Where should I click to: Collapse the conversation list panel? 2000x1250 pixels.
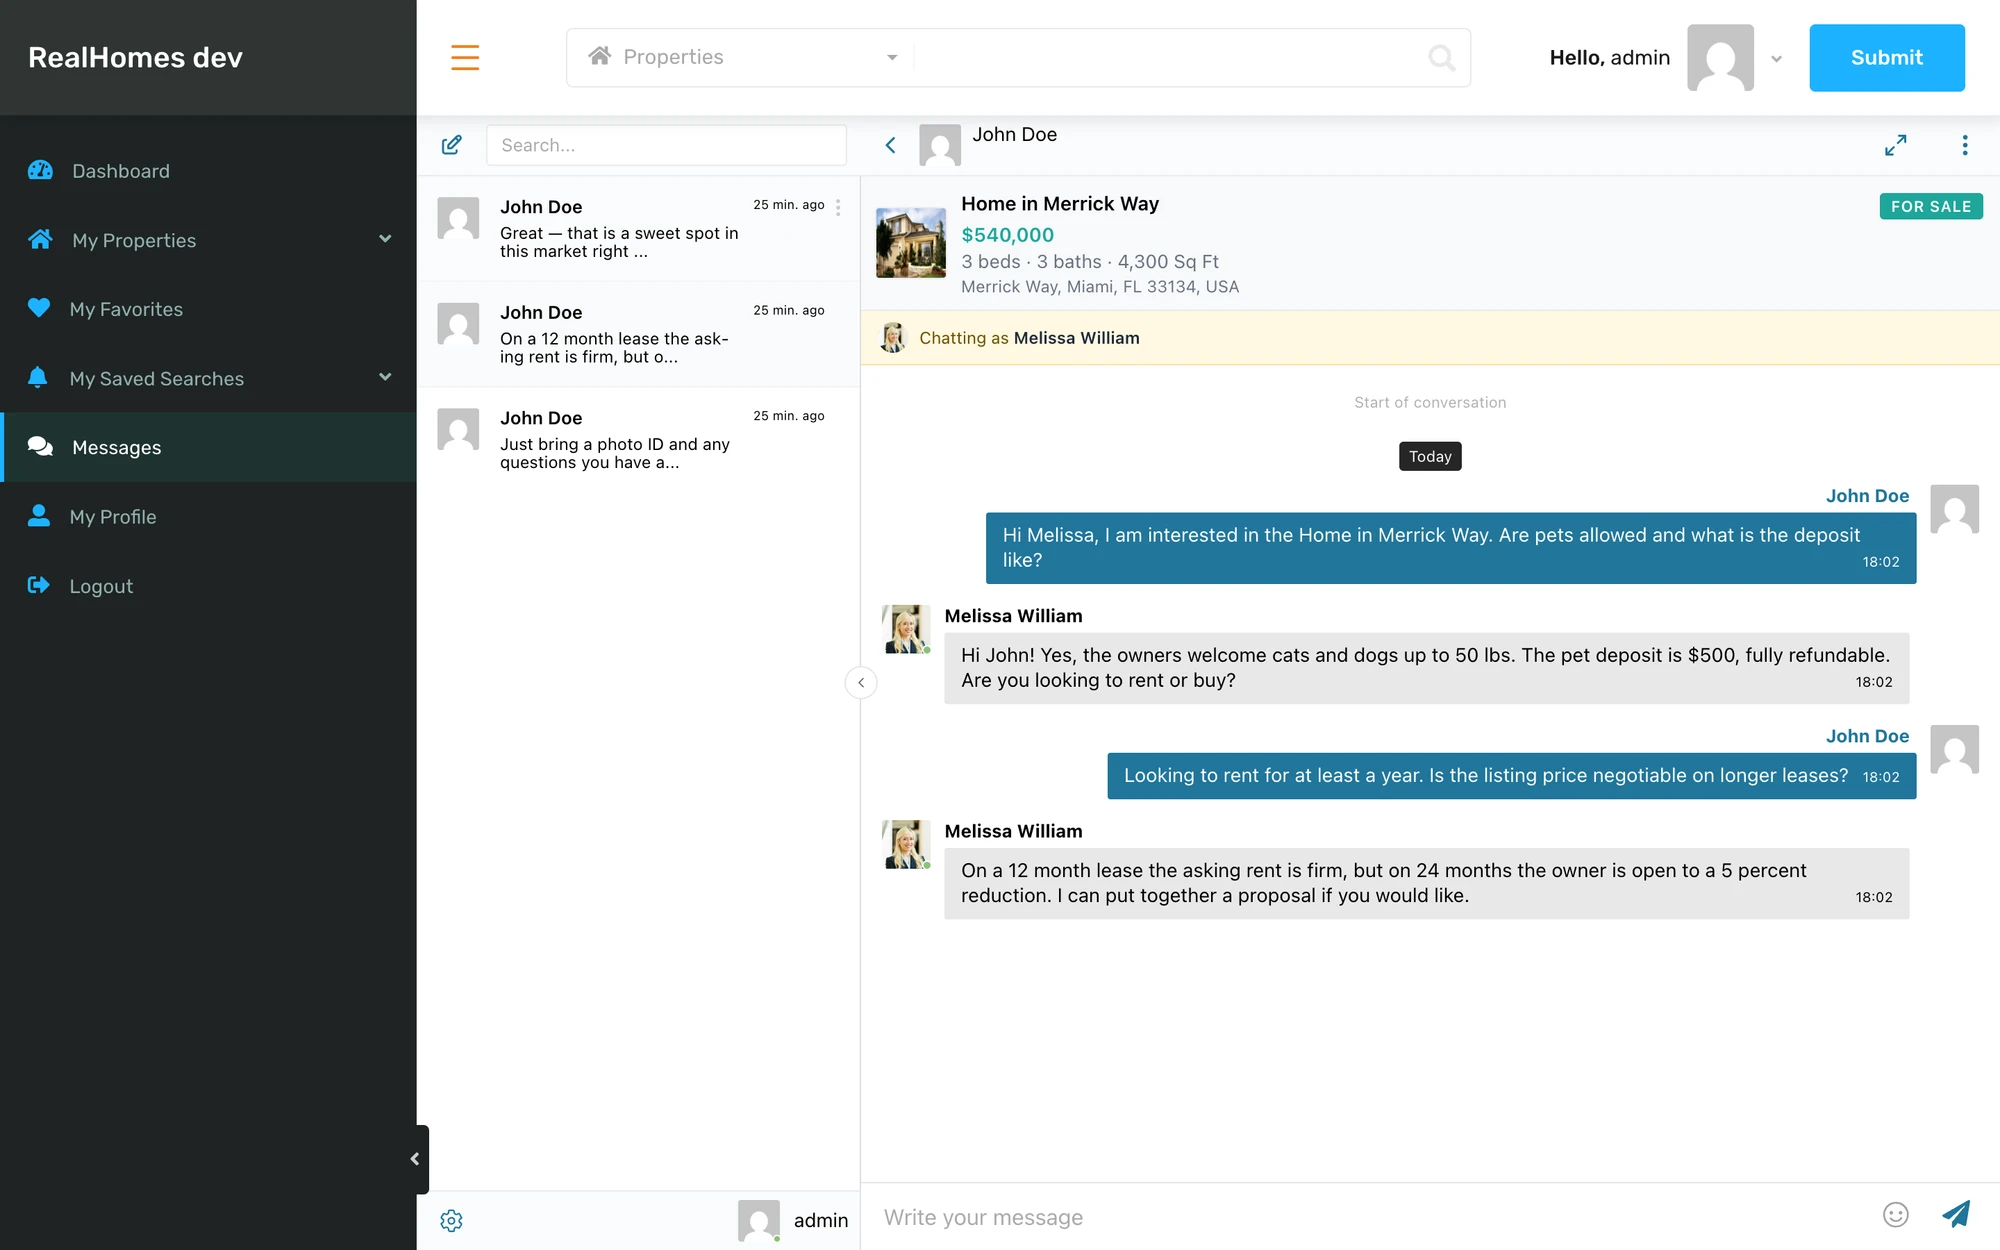861,682
